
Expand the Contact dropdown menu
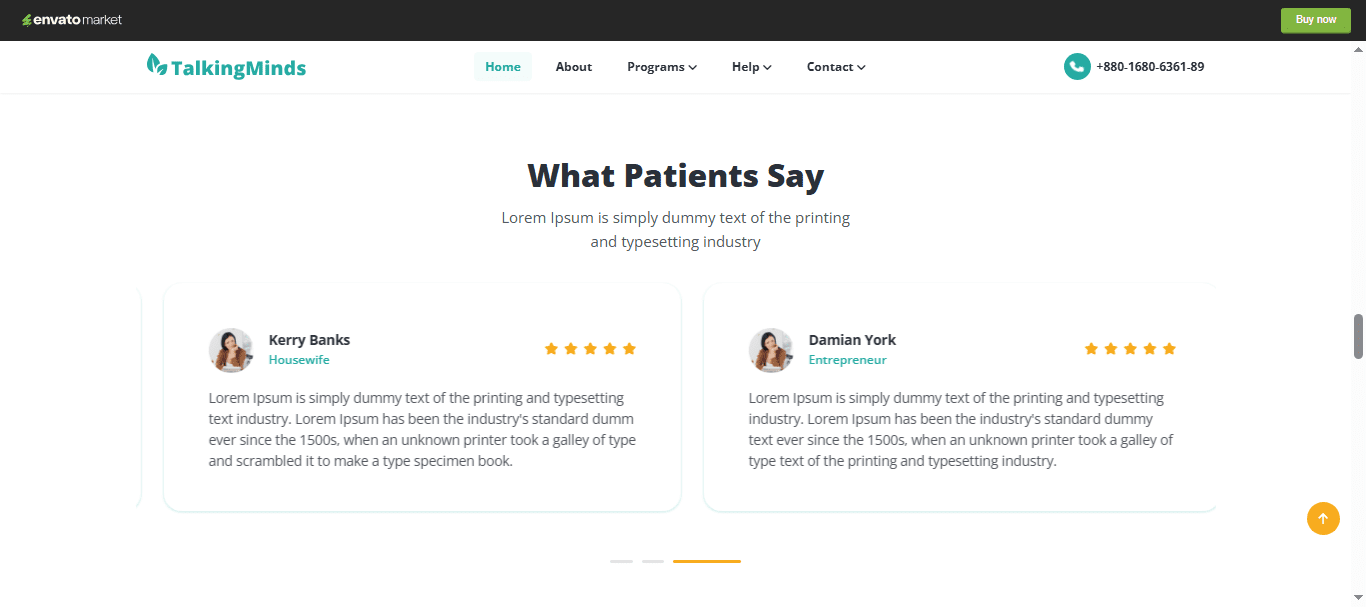pyautogui.click(x=836, y=67)
